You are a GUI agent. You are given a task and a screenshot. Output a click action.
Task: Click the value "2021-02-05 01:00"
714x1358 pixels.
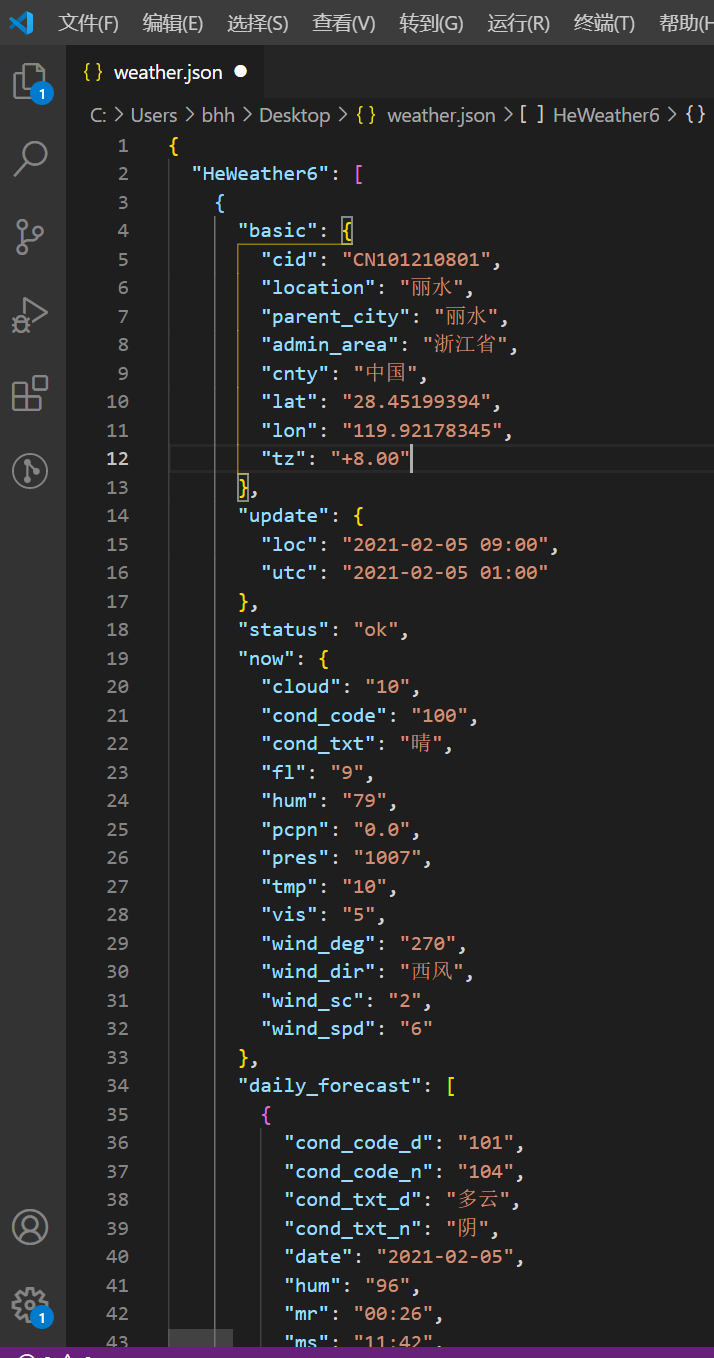point(445,572)
